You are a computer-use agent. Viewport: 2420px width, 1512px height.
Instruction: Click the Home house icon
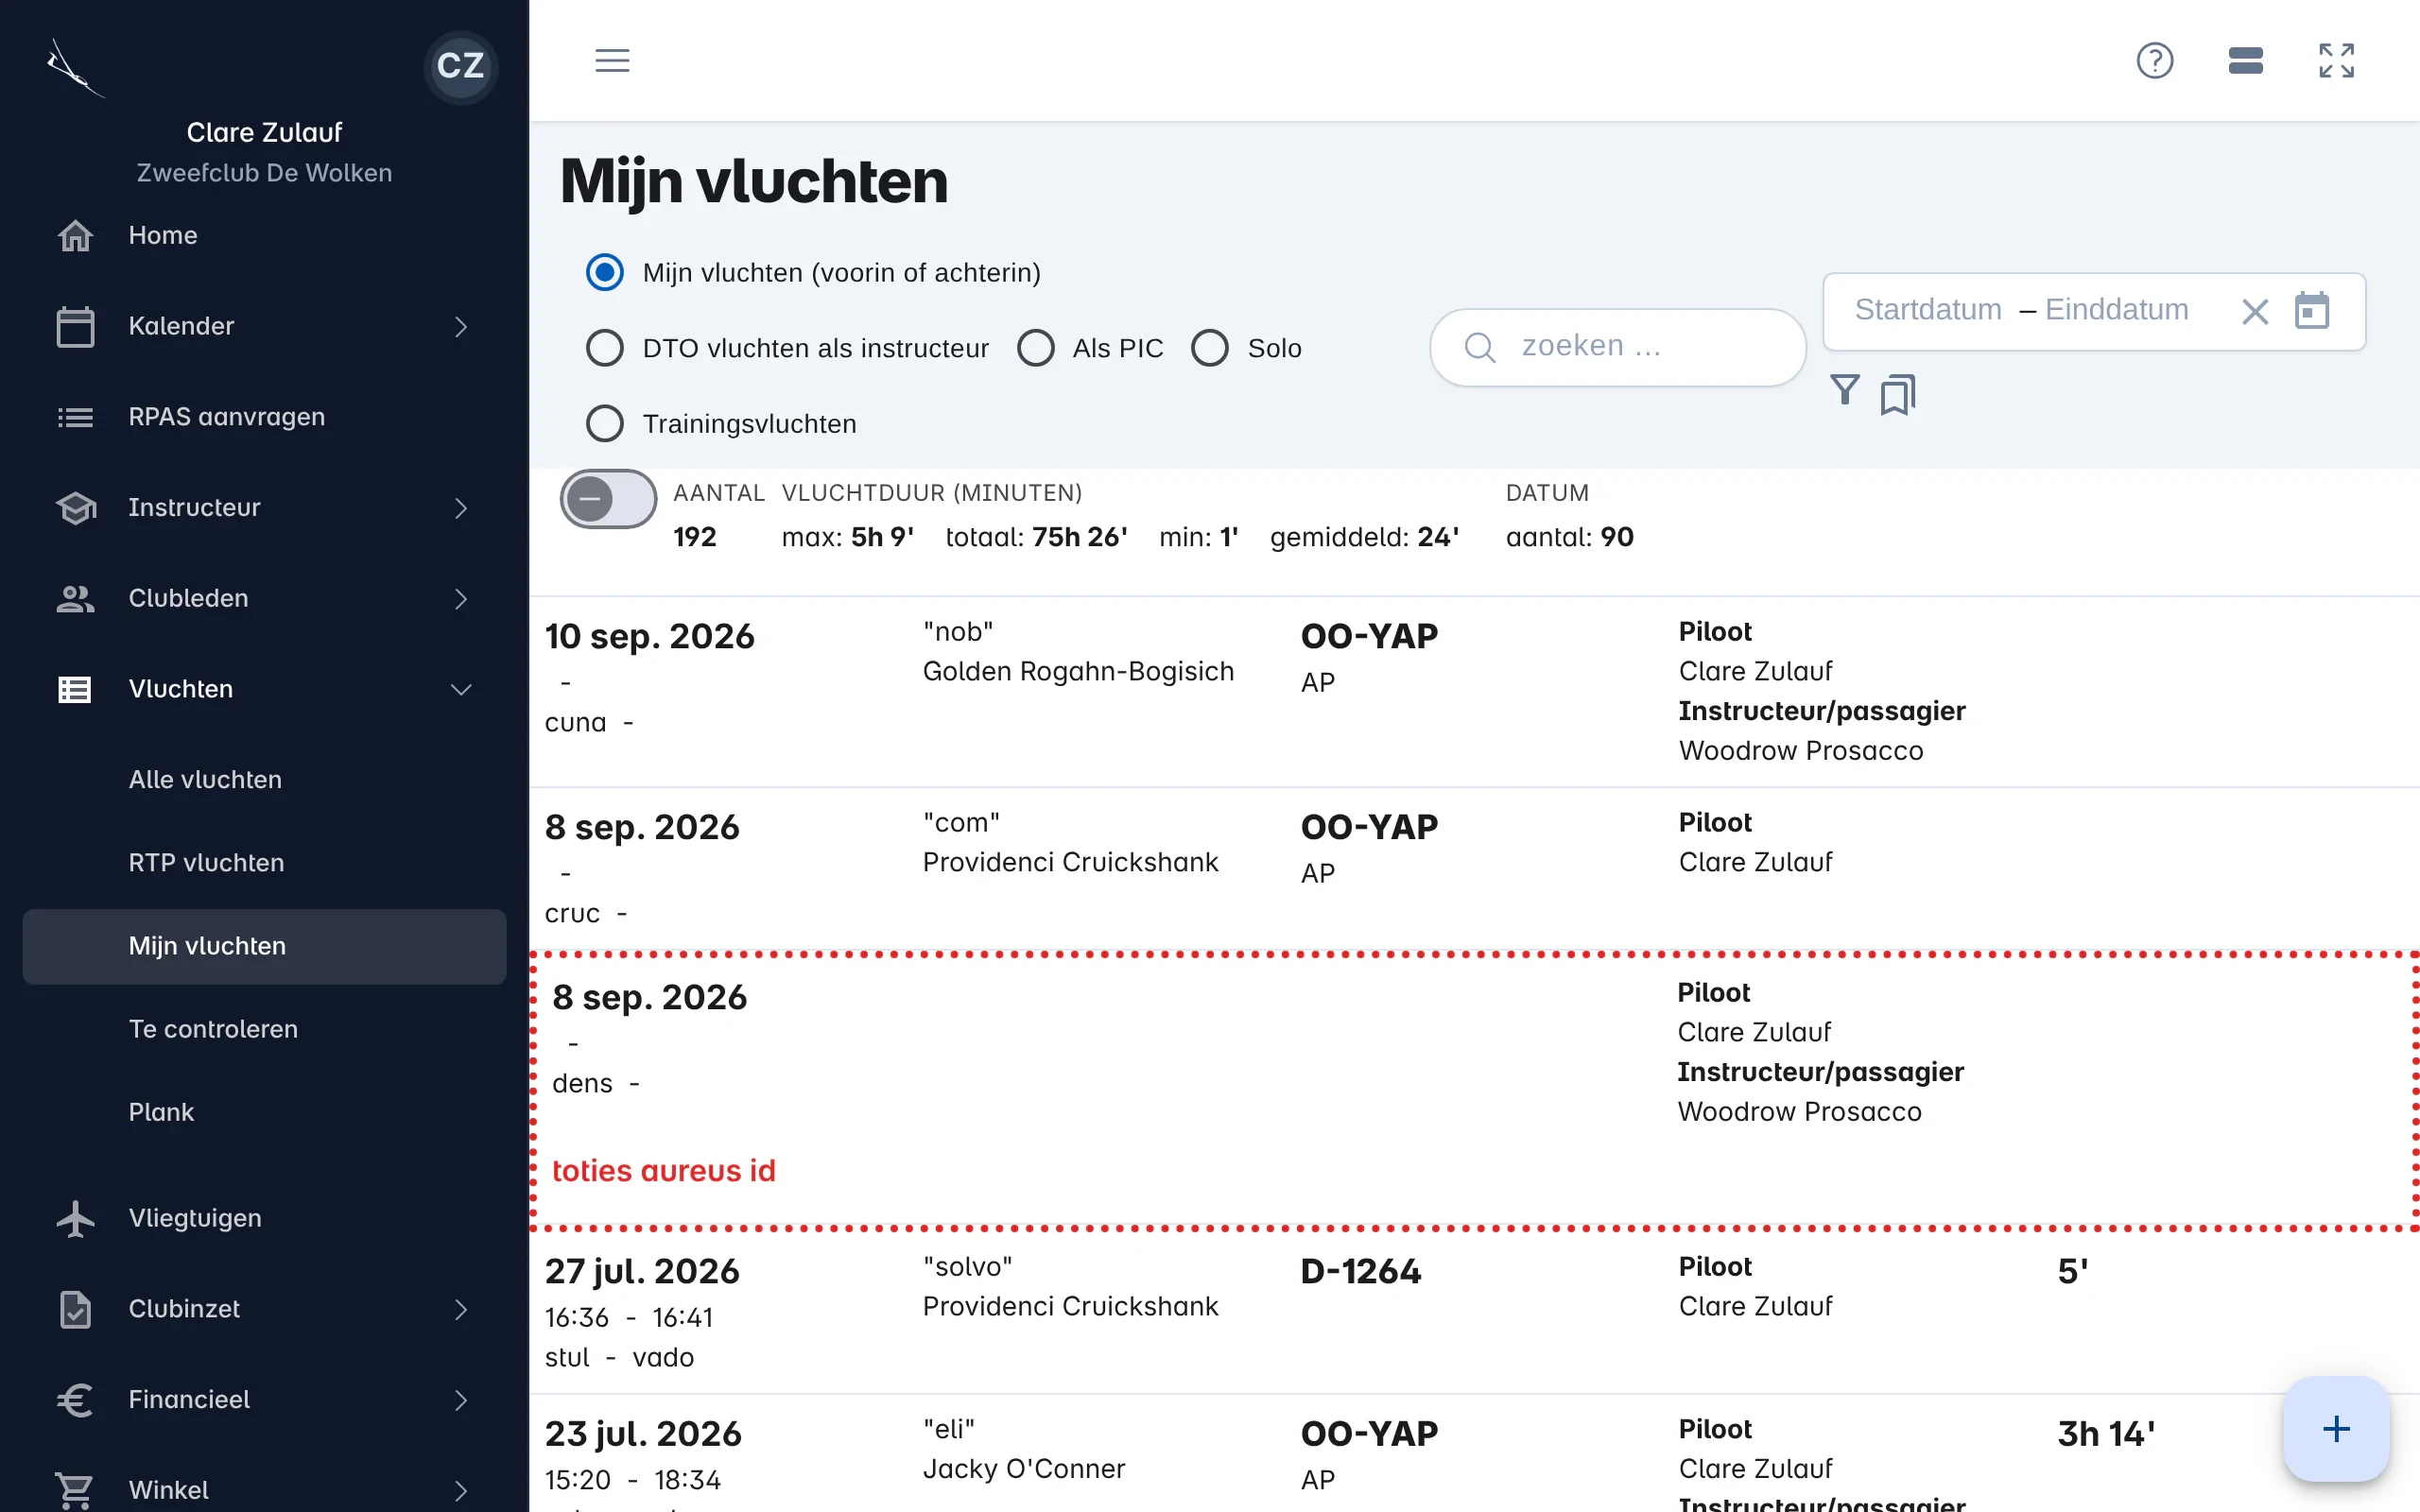(x=75, y=236)
